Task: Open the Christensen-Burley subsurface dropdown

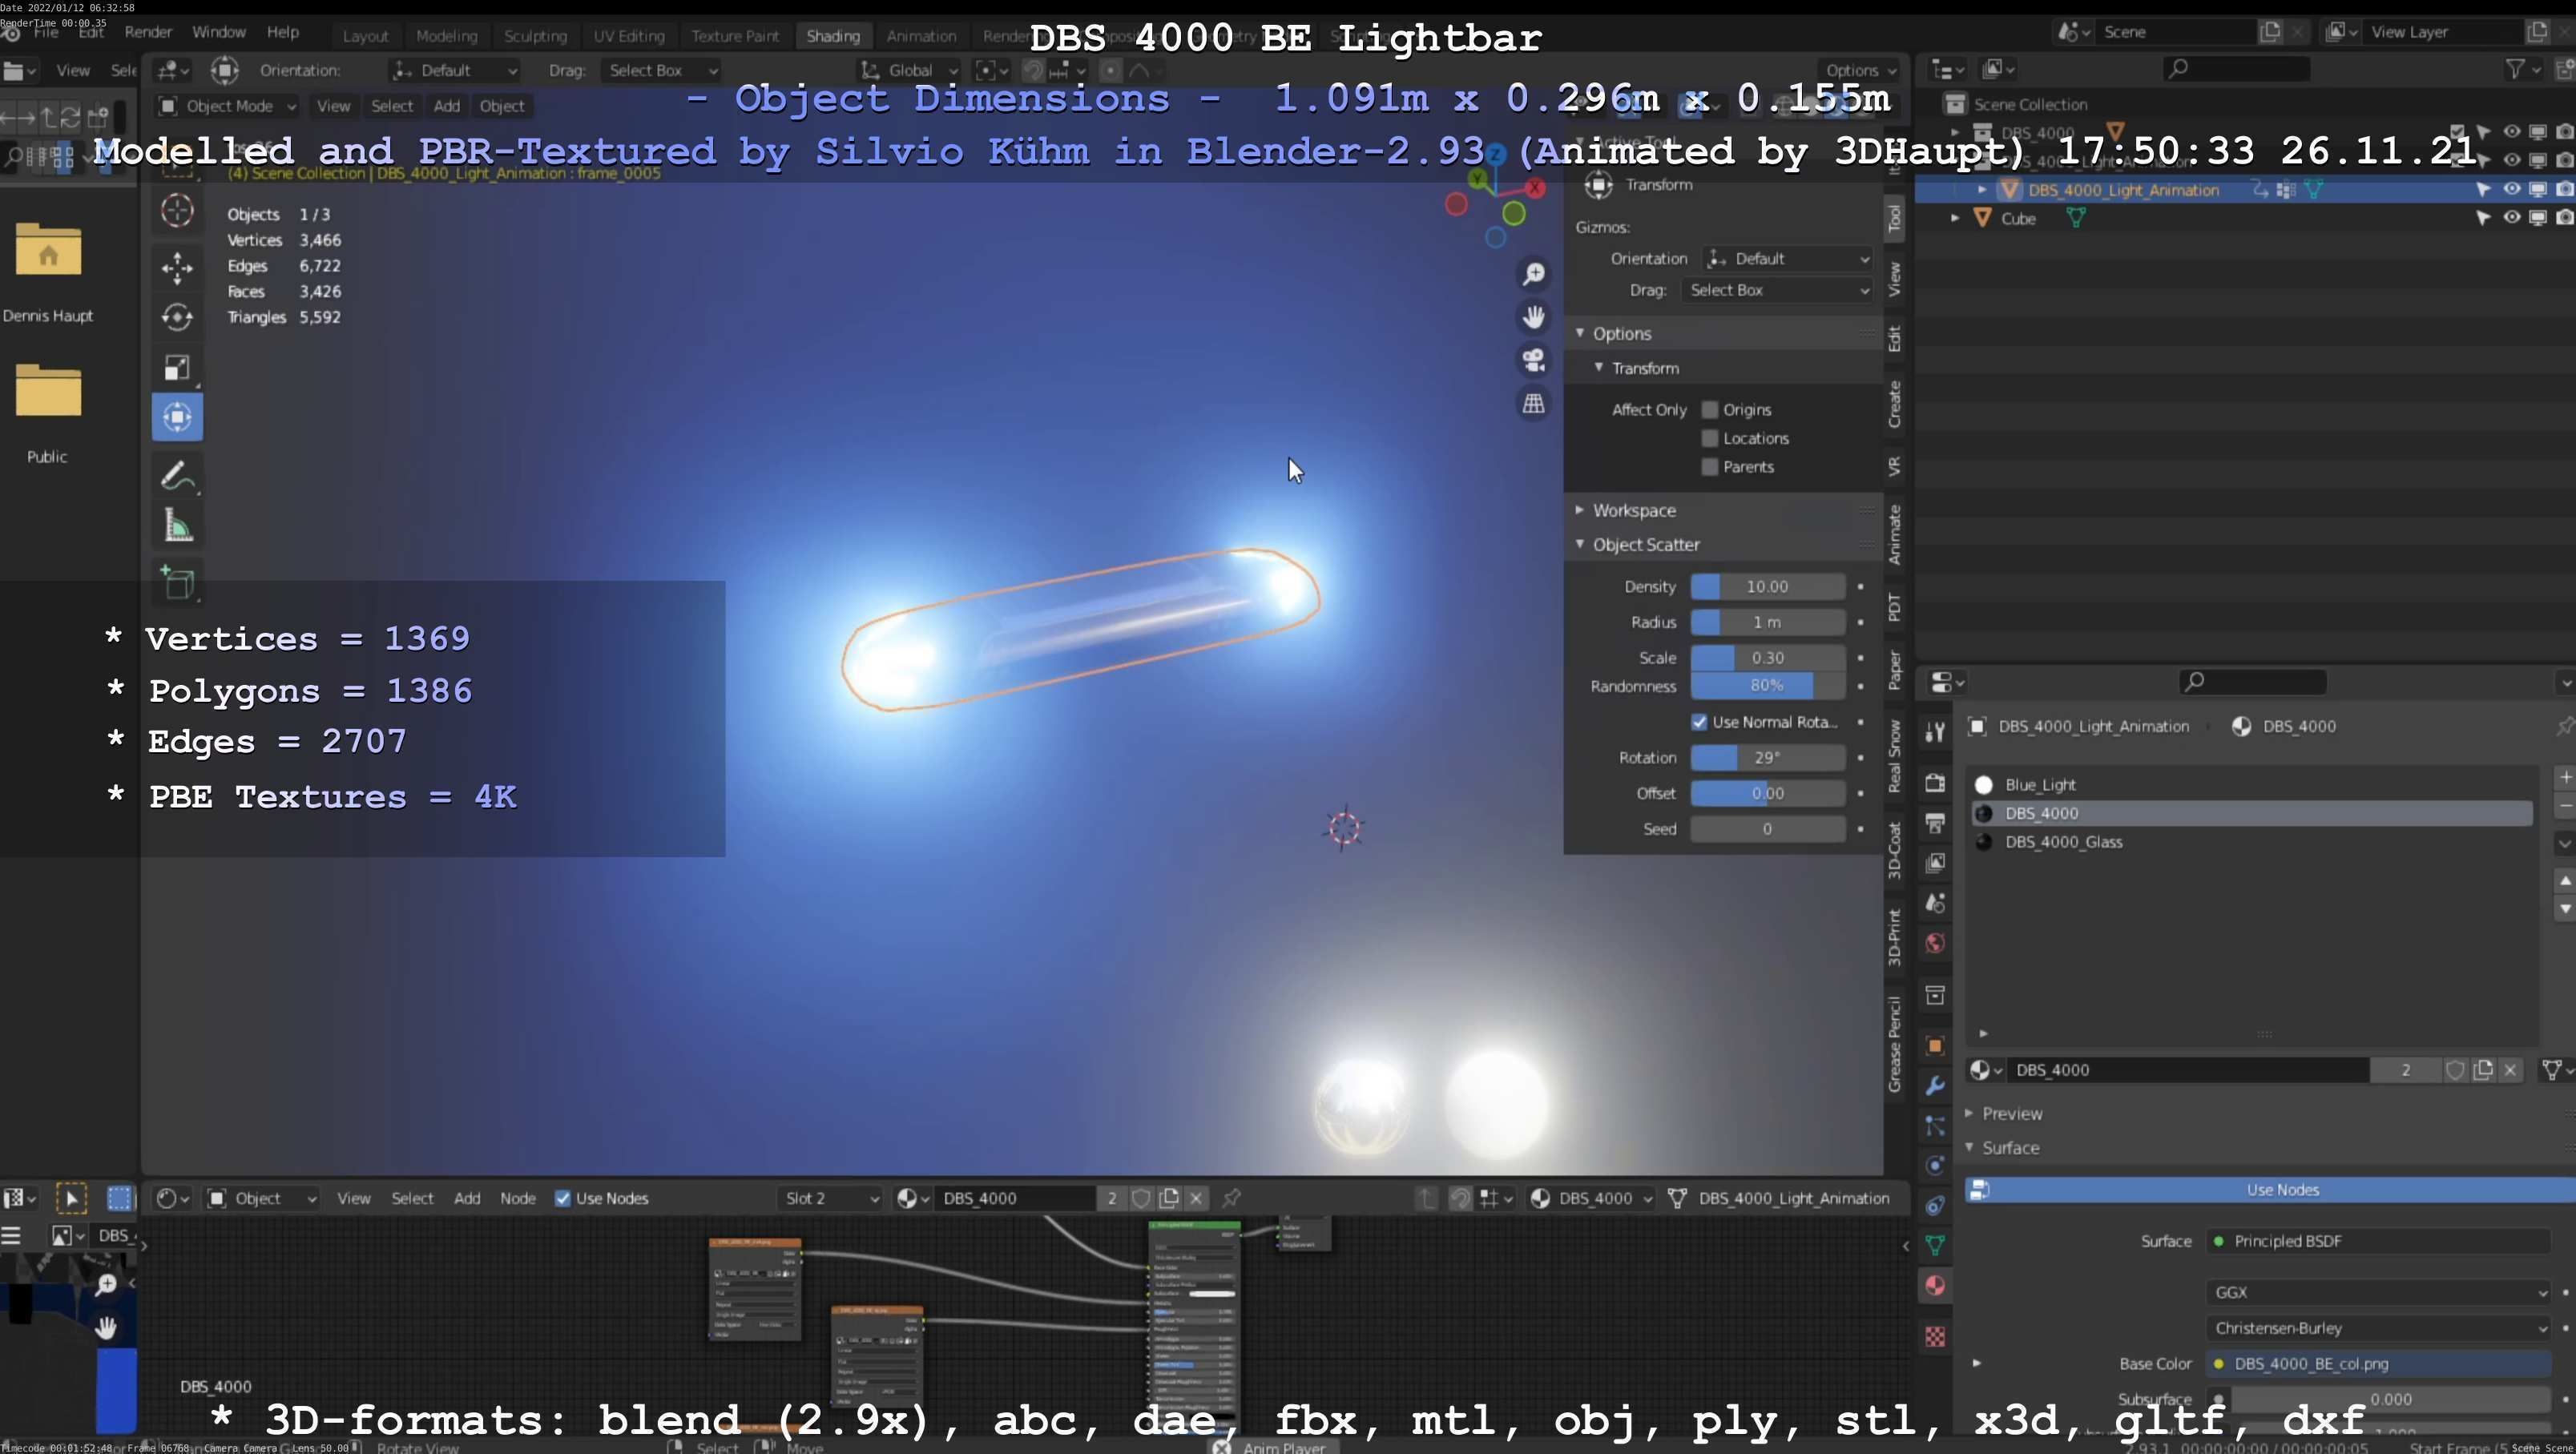Action: tap(2377, 1328)
